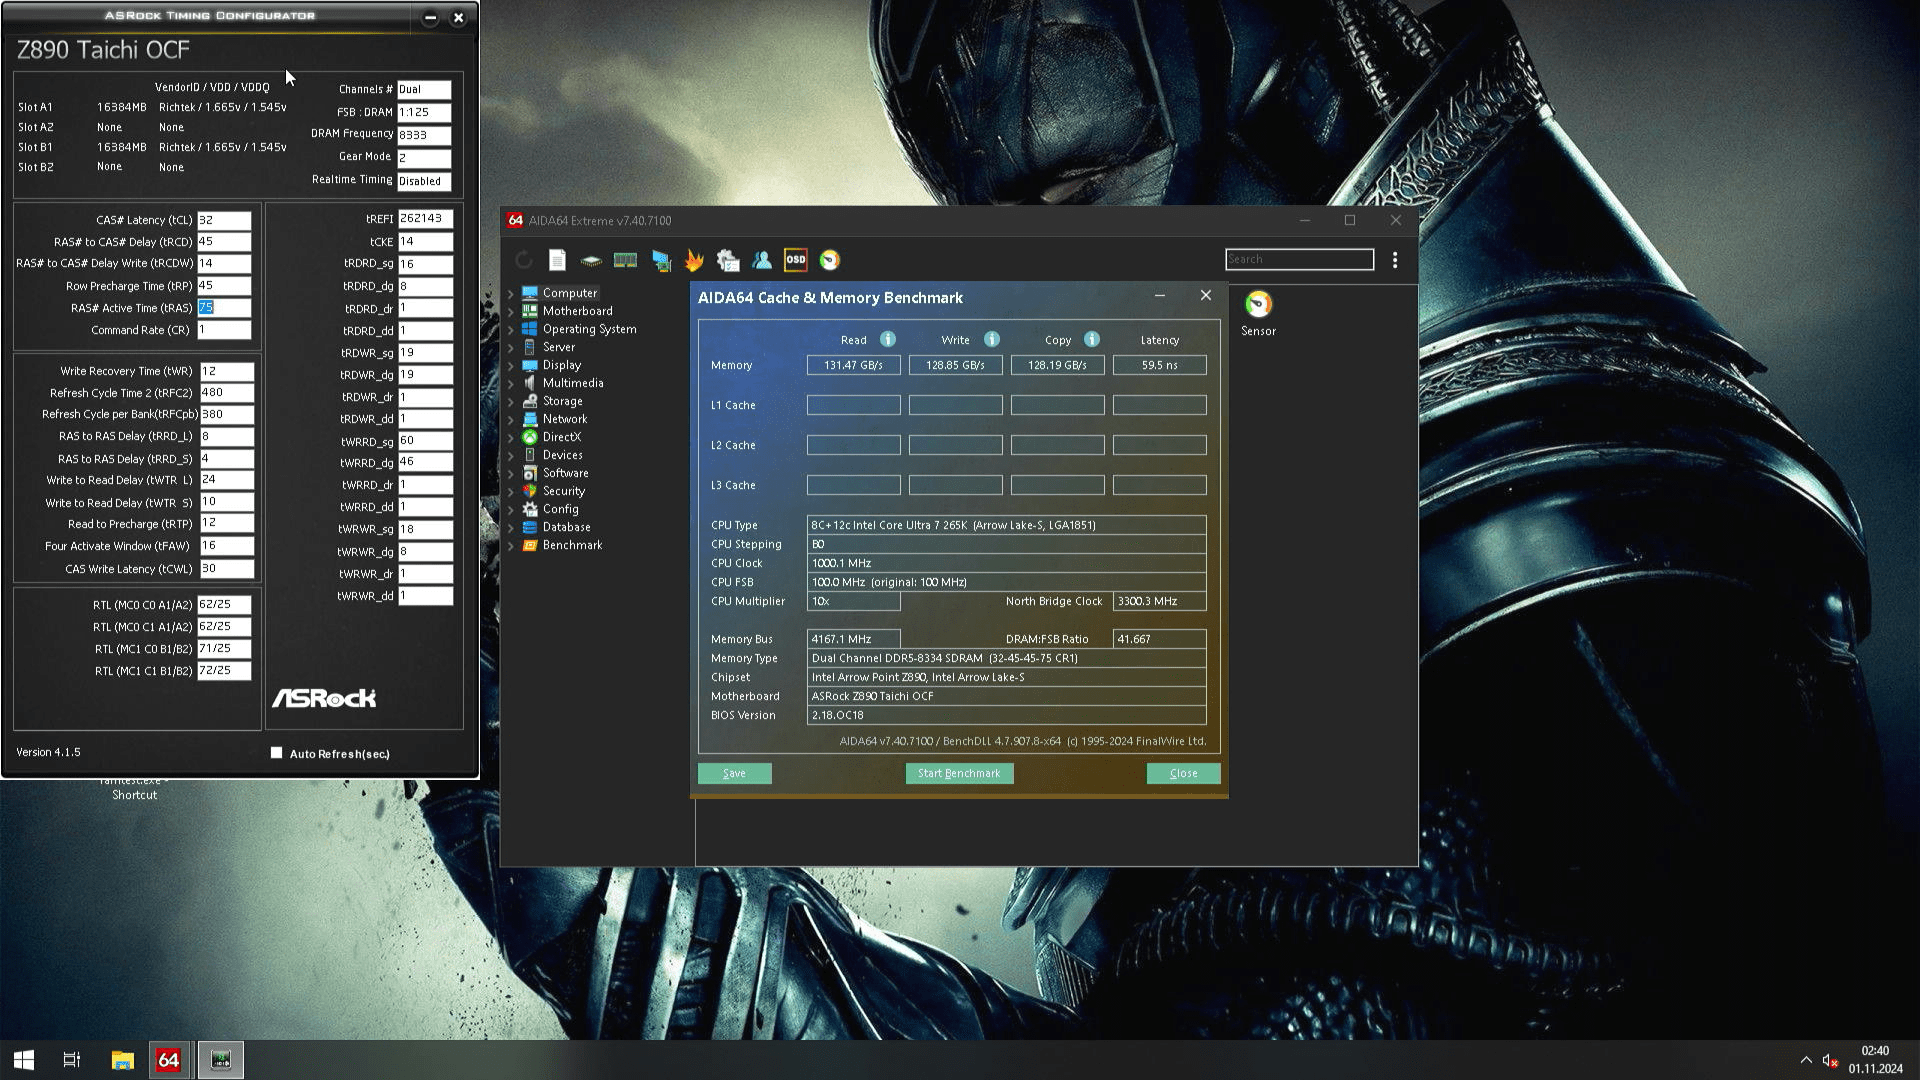Enable the Auto Refresh checkbox
The width and height of the screenshot is (1920, 1080).
pyautogui.click(x=277, y=753)
